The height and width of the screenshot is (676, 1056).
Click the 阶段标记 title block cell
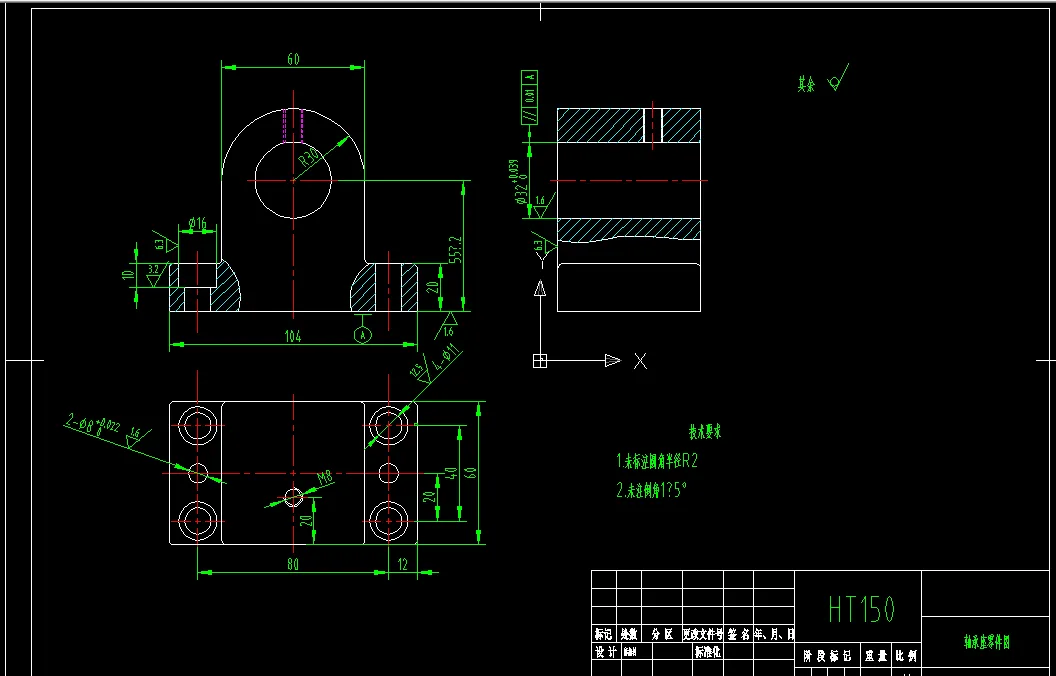pyautogui.click(x=828, y=656)
